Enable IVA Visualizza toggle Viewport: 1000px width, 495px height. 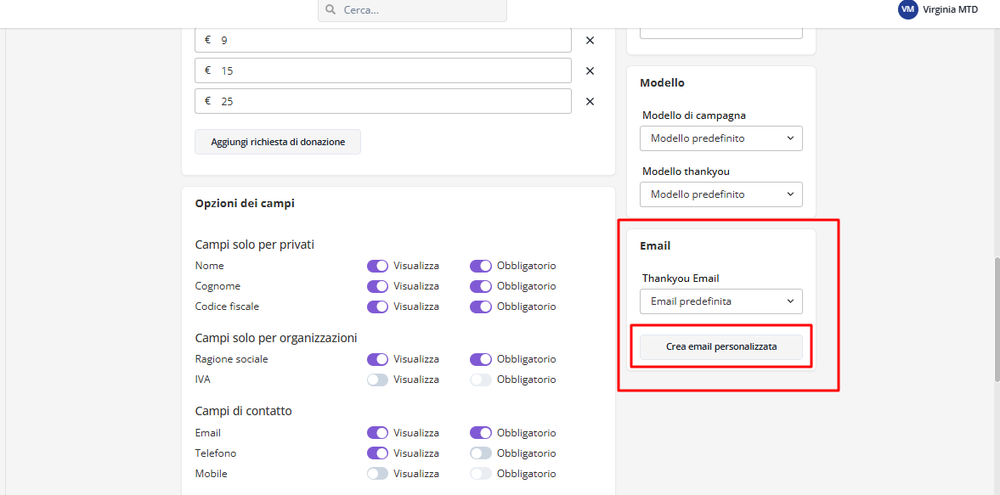click(377, 380)
